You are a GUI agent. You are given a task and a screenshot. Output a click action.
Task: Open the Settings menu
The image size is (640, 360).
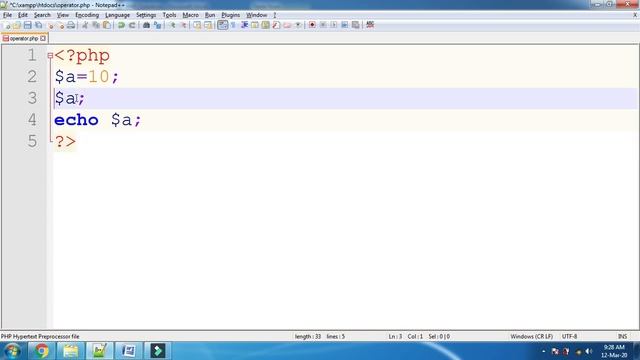(x=146, y=15)
